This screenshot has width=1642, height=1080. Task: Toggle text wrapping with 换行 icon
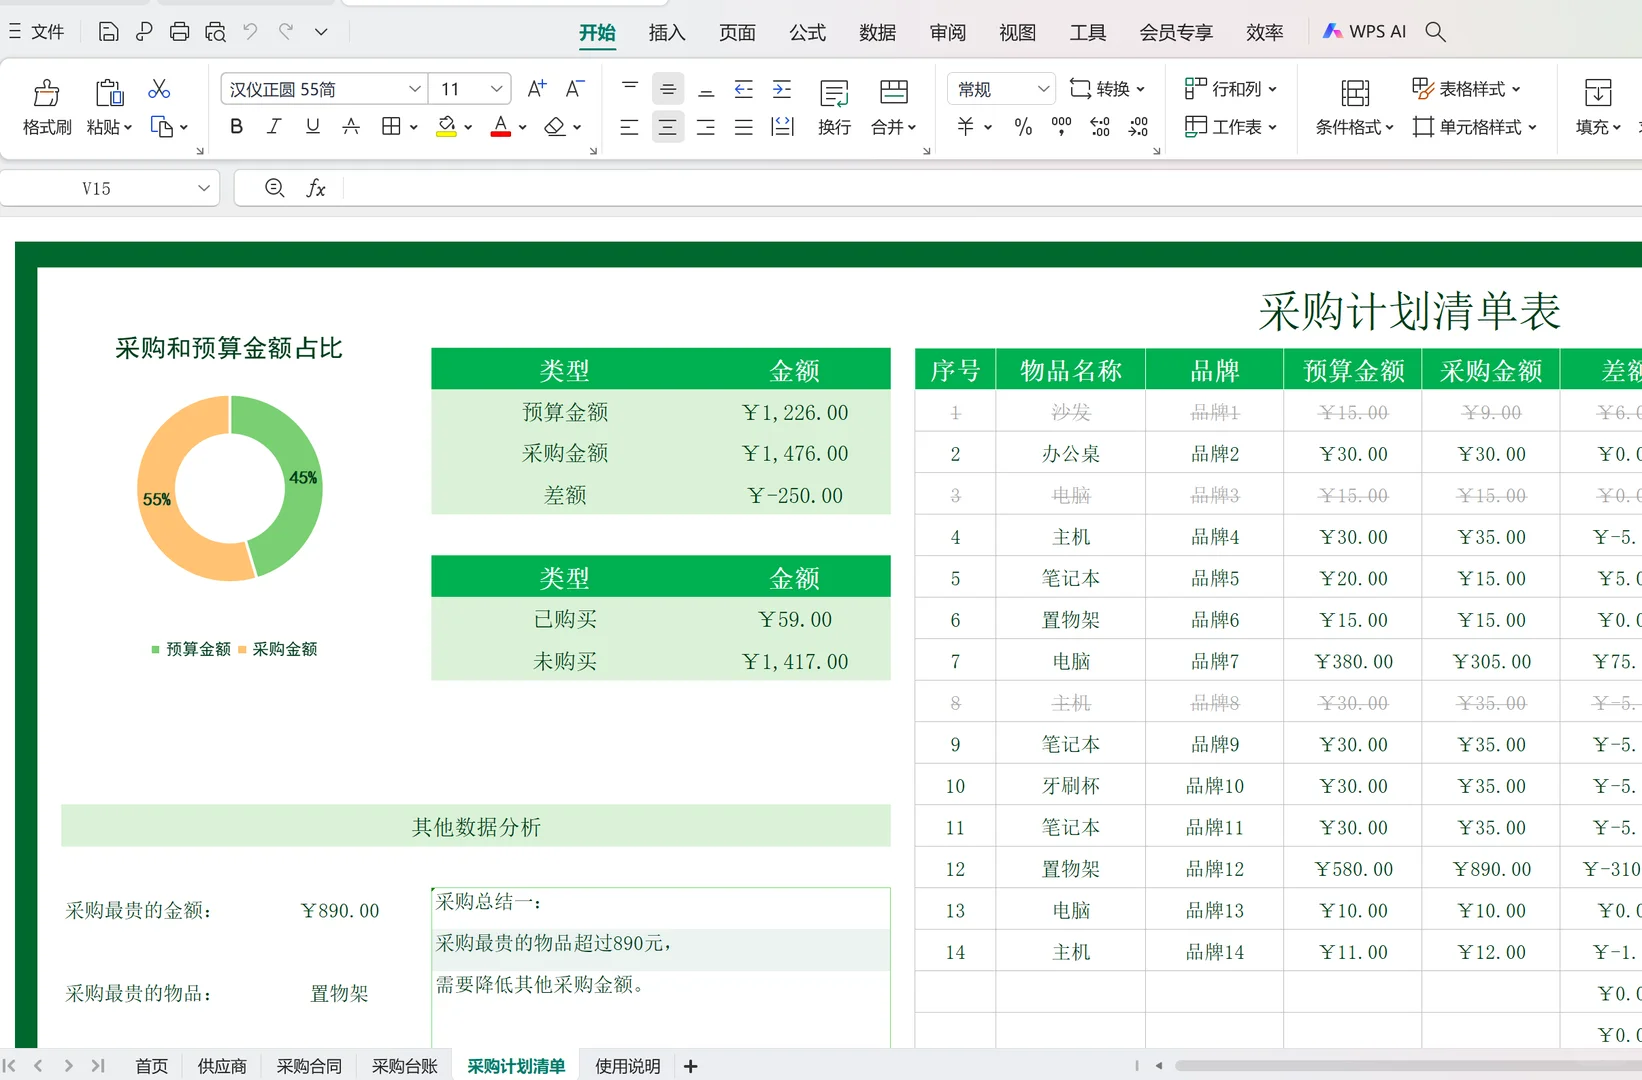point(833,107)
